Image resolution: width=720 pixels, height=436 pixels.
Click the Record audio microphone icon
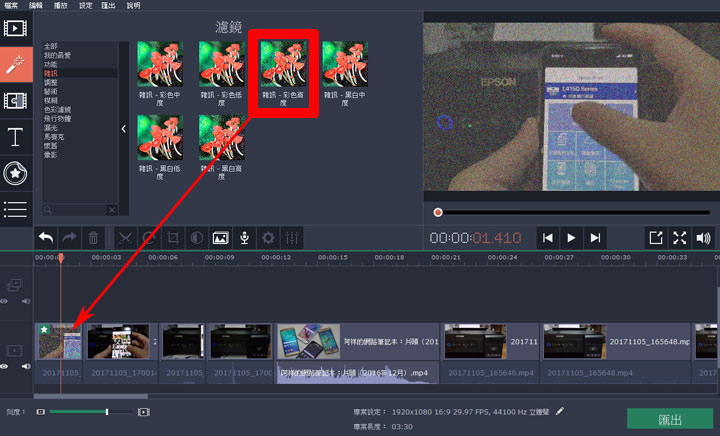pos(244,238)
